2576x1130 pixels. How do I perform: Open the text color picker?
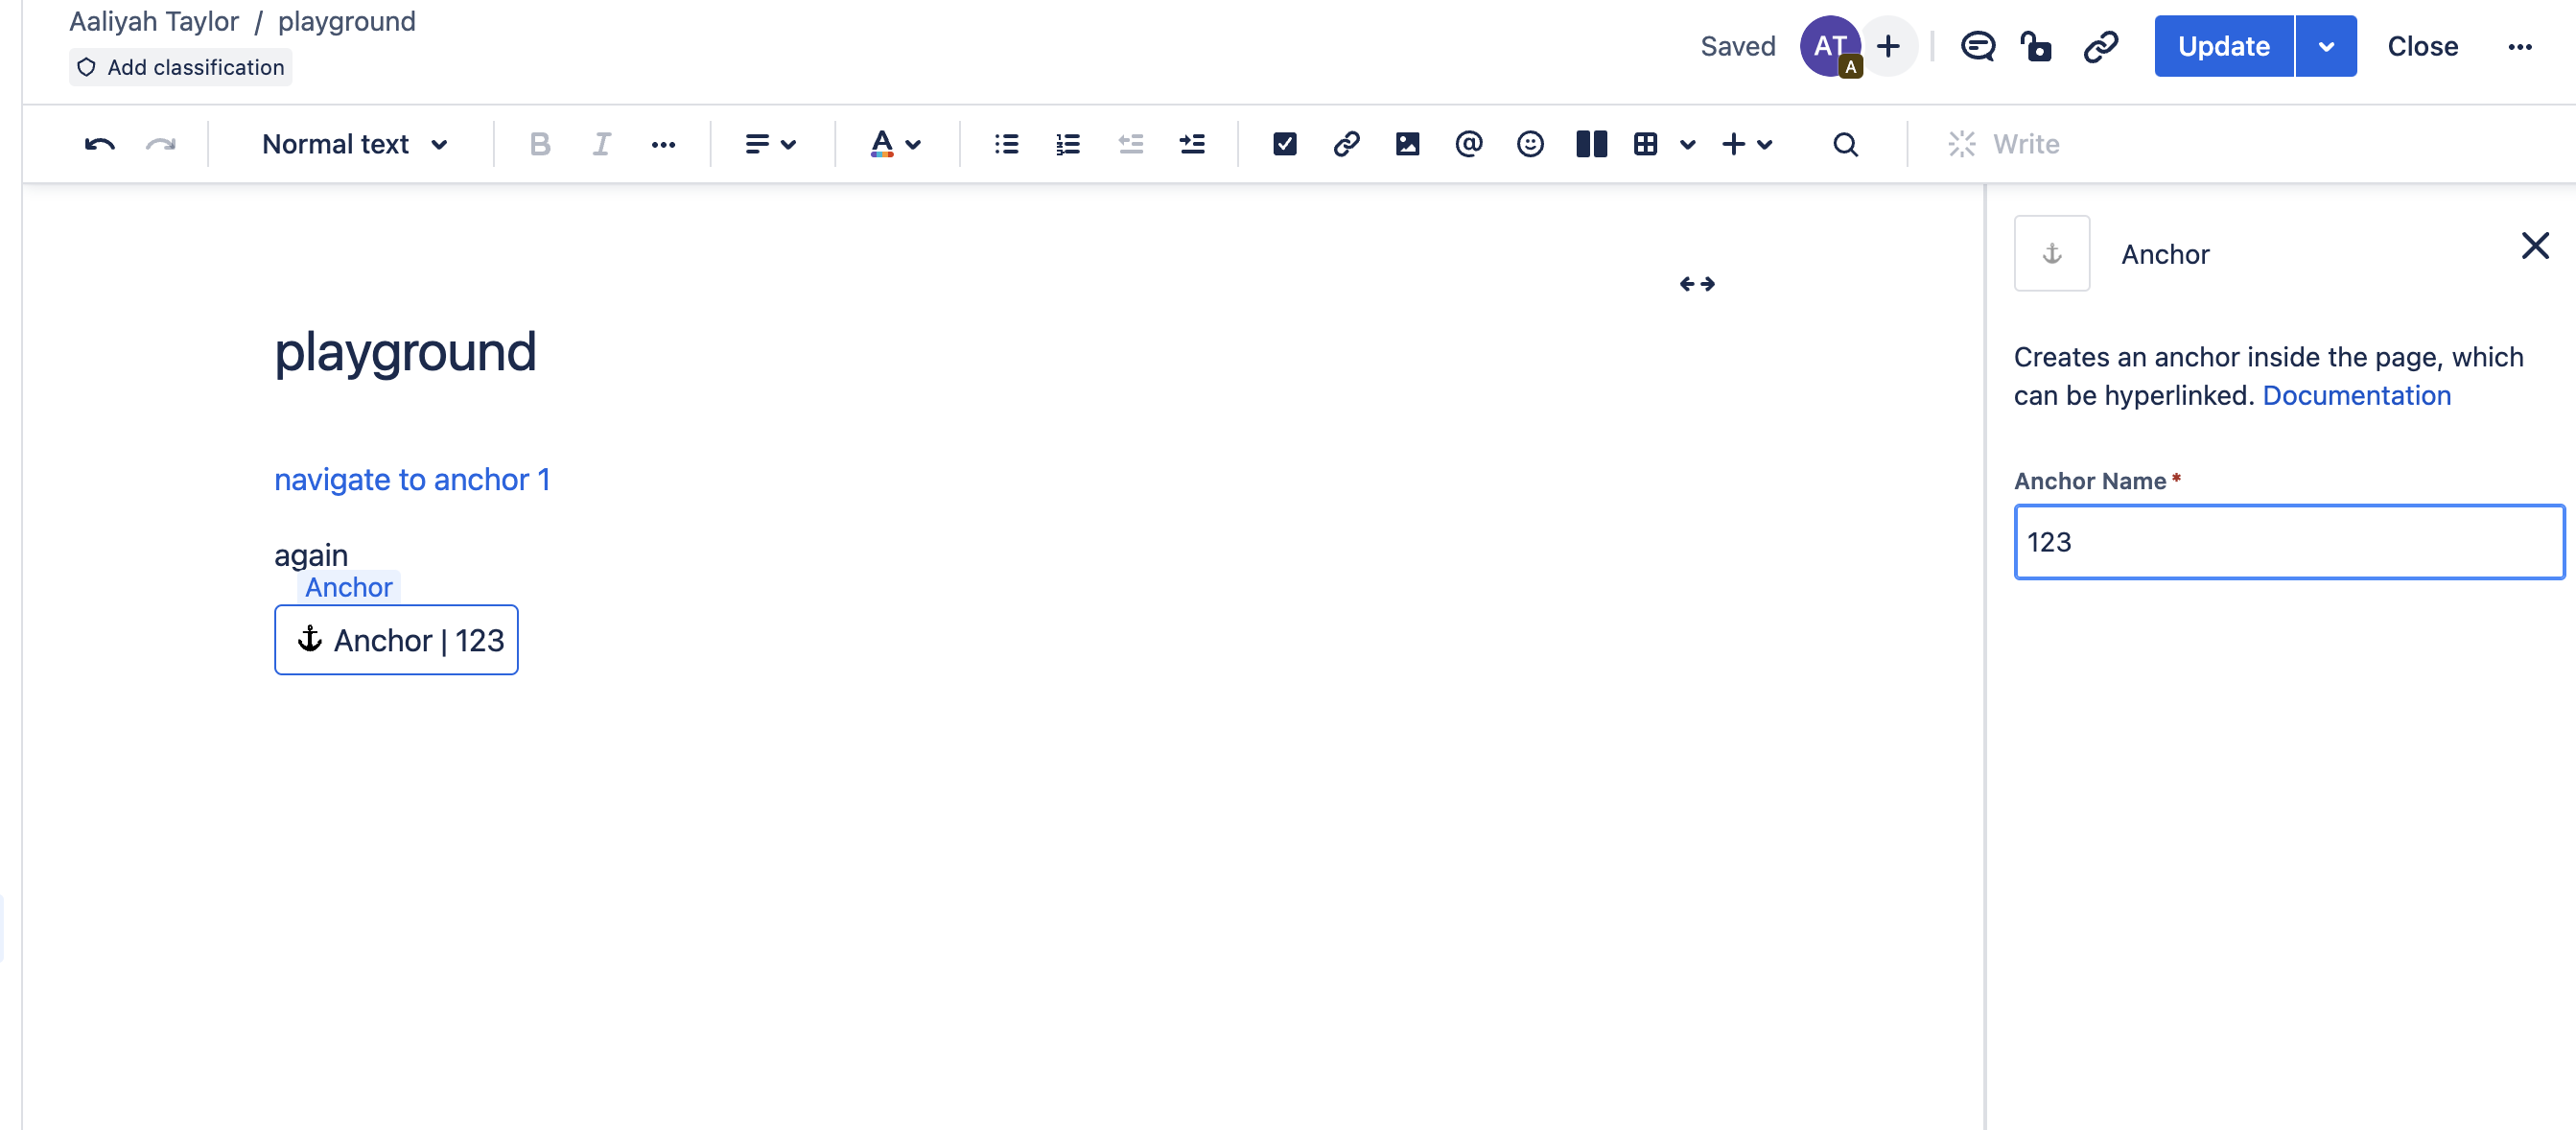pyautogui.click(x=894, y=144)
